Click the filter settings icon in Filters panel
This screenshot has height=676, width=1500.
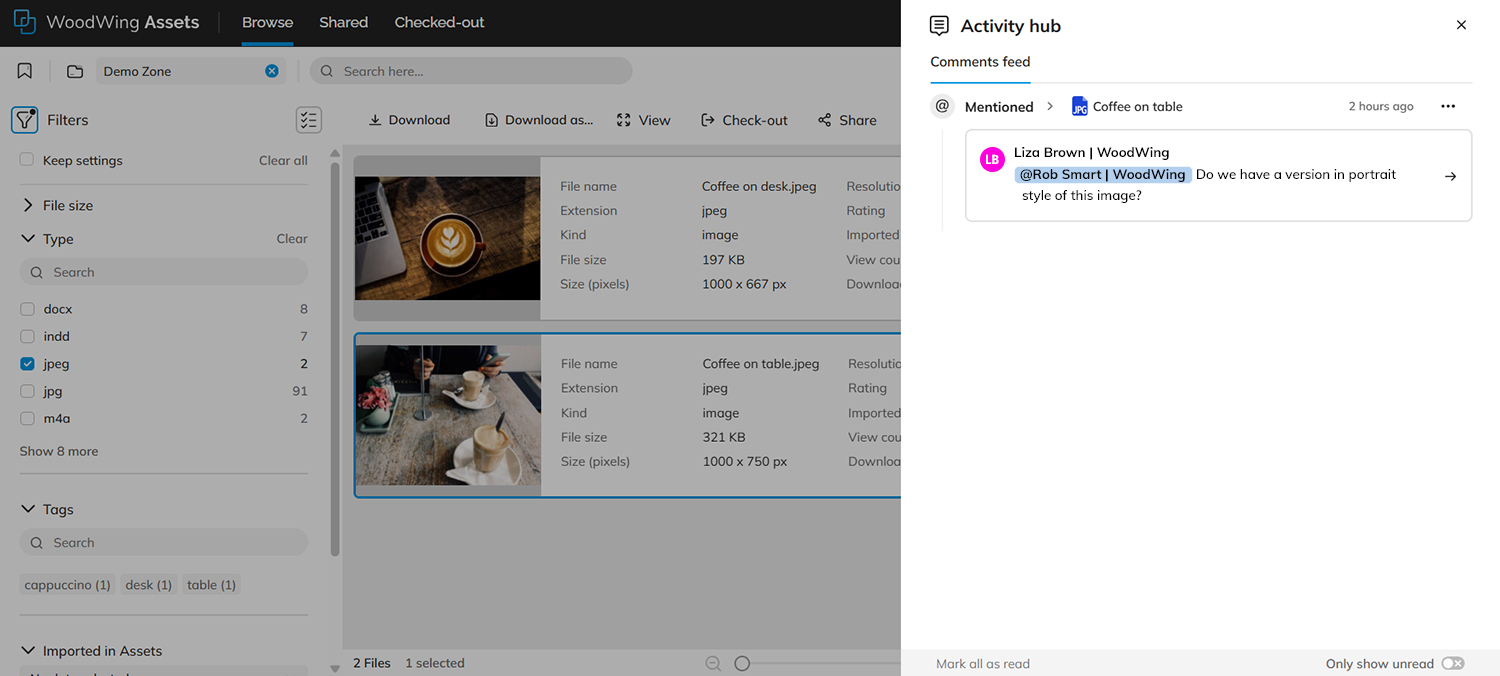(x=308, y=119)
